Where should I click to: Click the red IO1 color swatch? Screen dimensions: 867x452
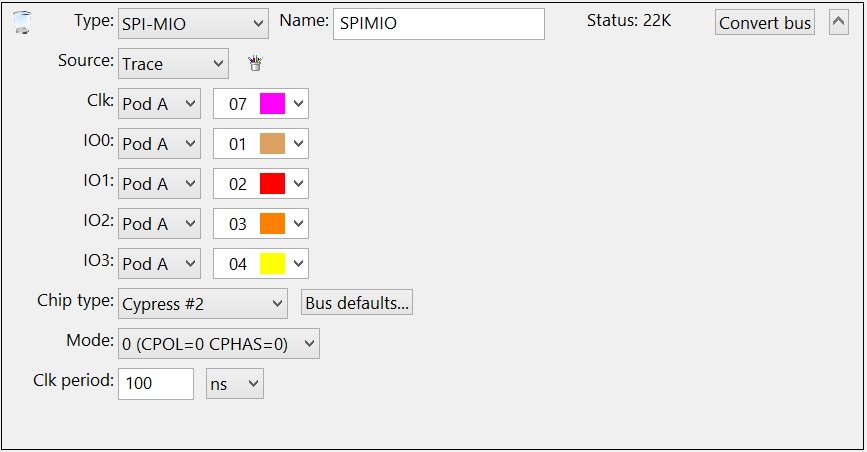point(273,183)
